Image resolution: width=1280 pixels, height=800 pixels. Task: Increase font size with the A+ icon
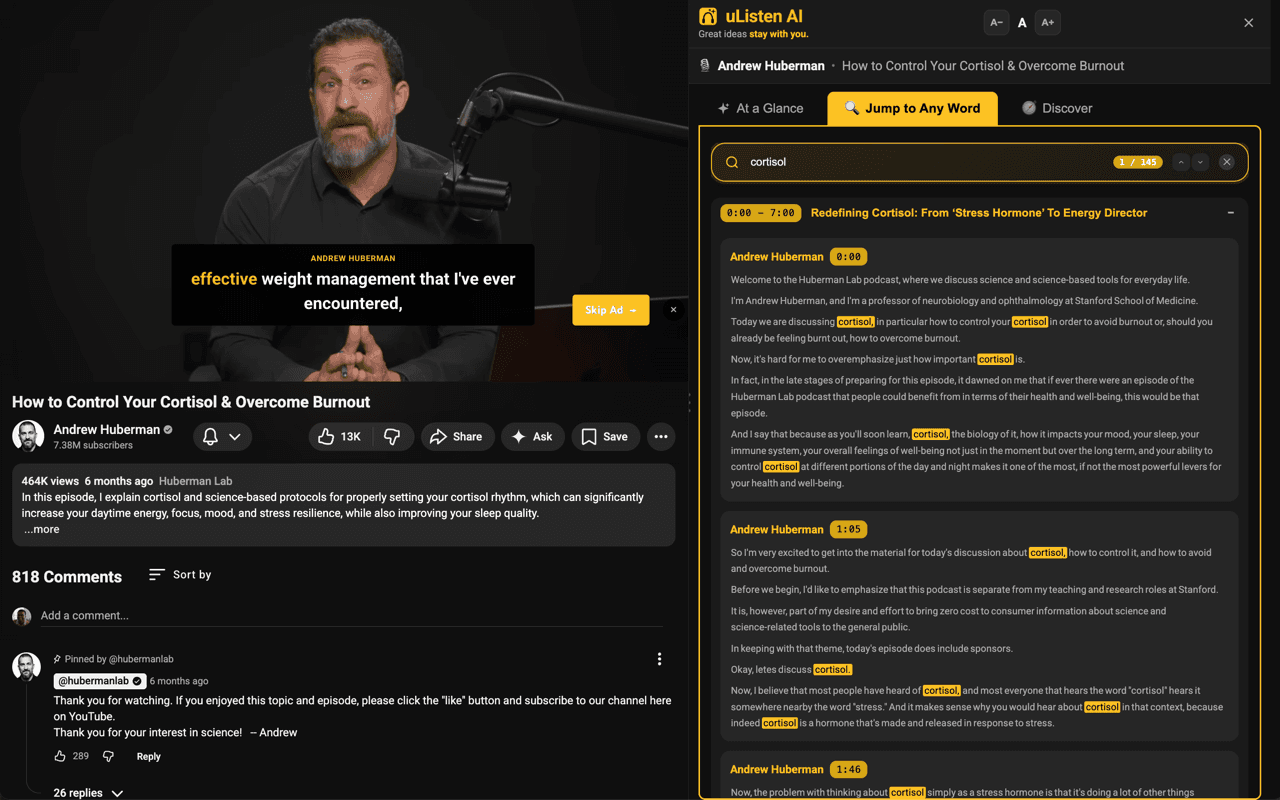pos(1047,22)
